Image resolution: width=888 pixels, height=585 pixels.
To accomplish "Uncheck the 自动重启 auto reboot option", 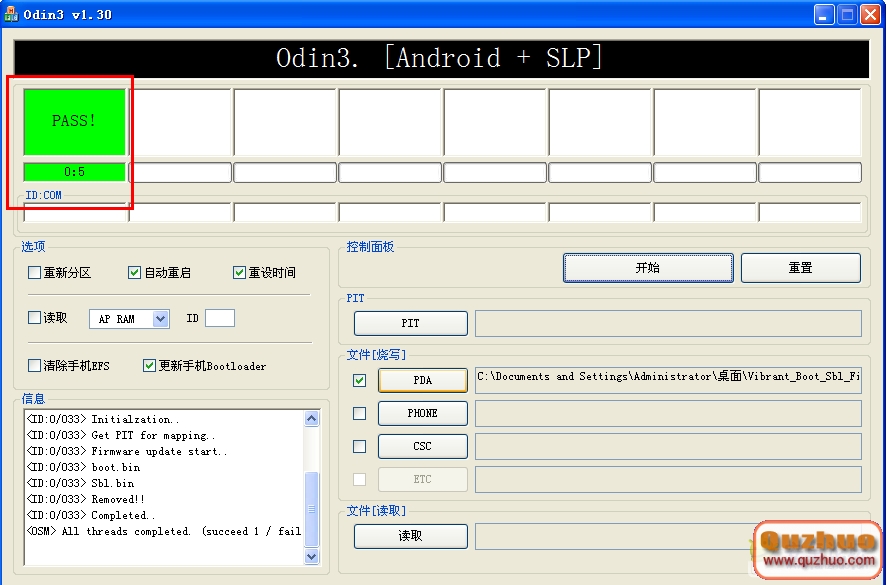I will click(x=135, y=272).
